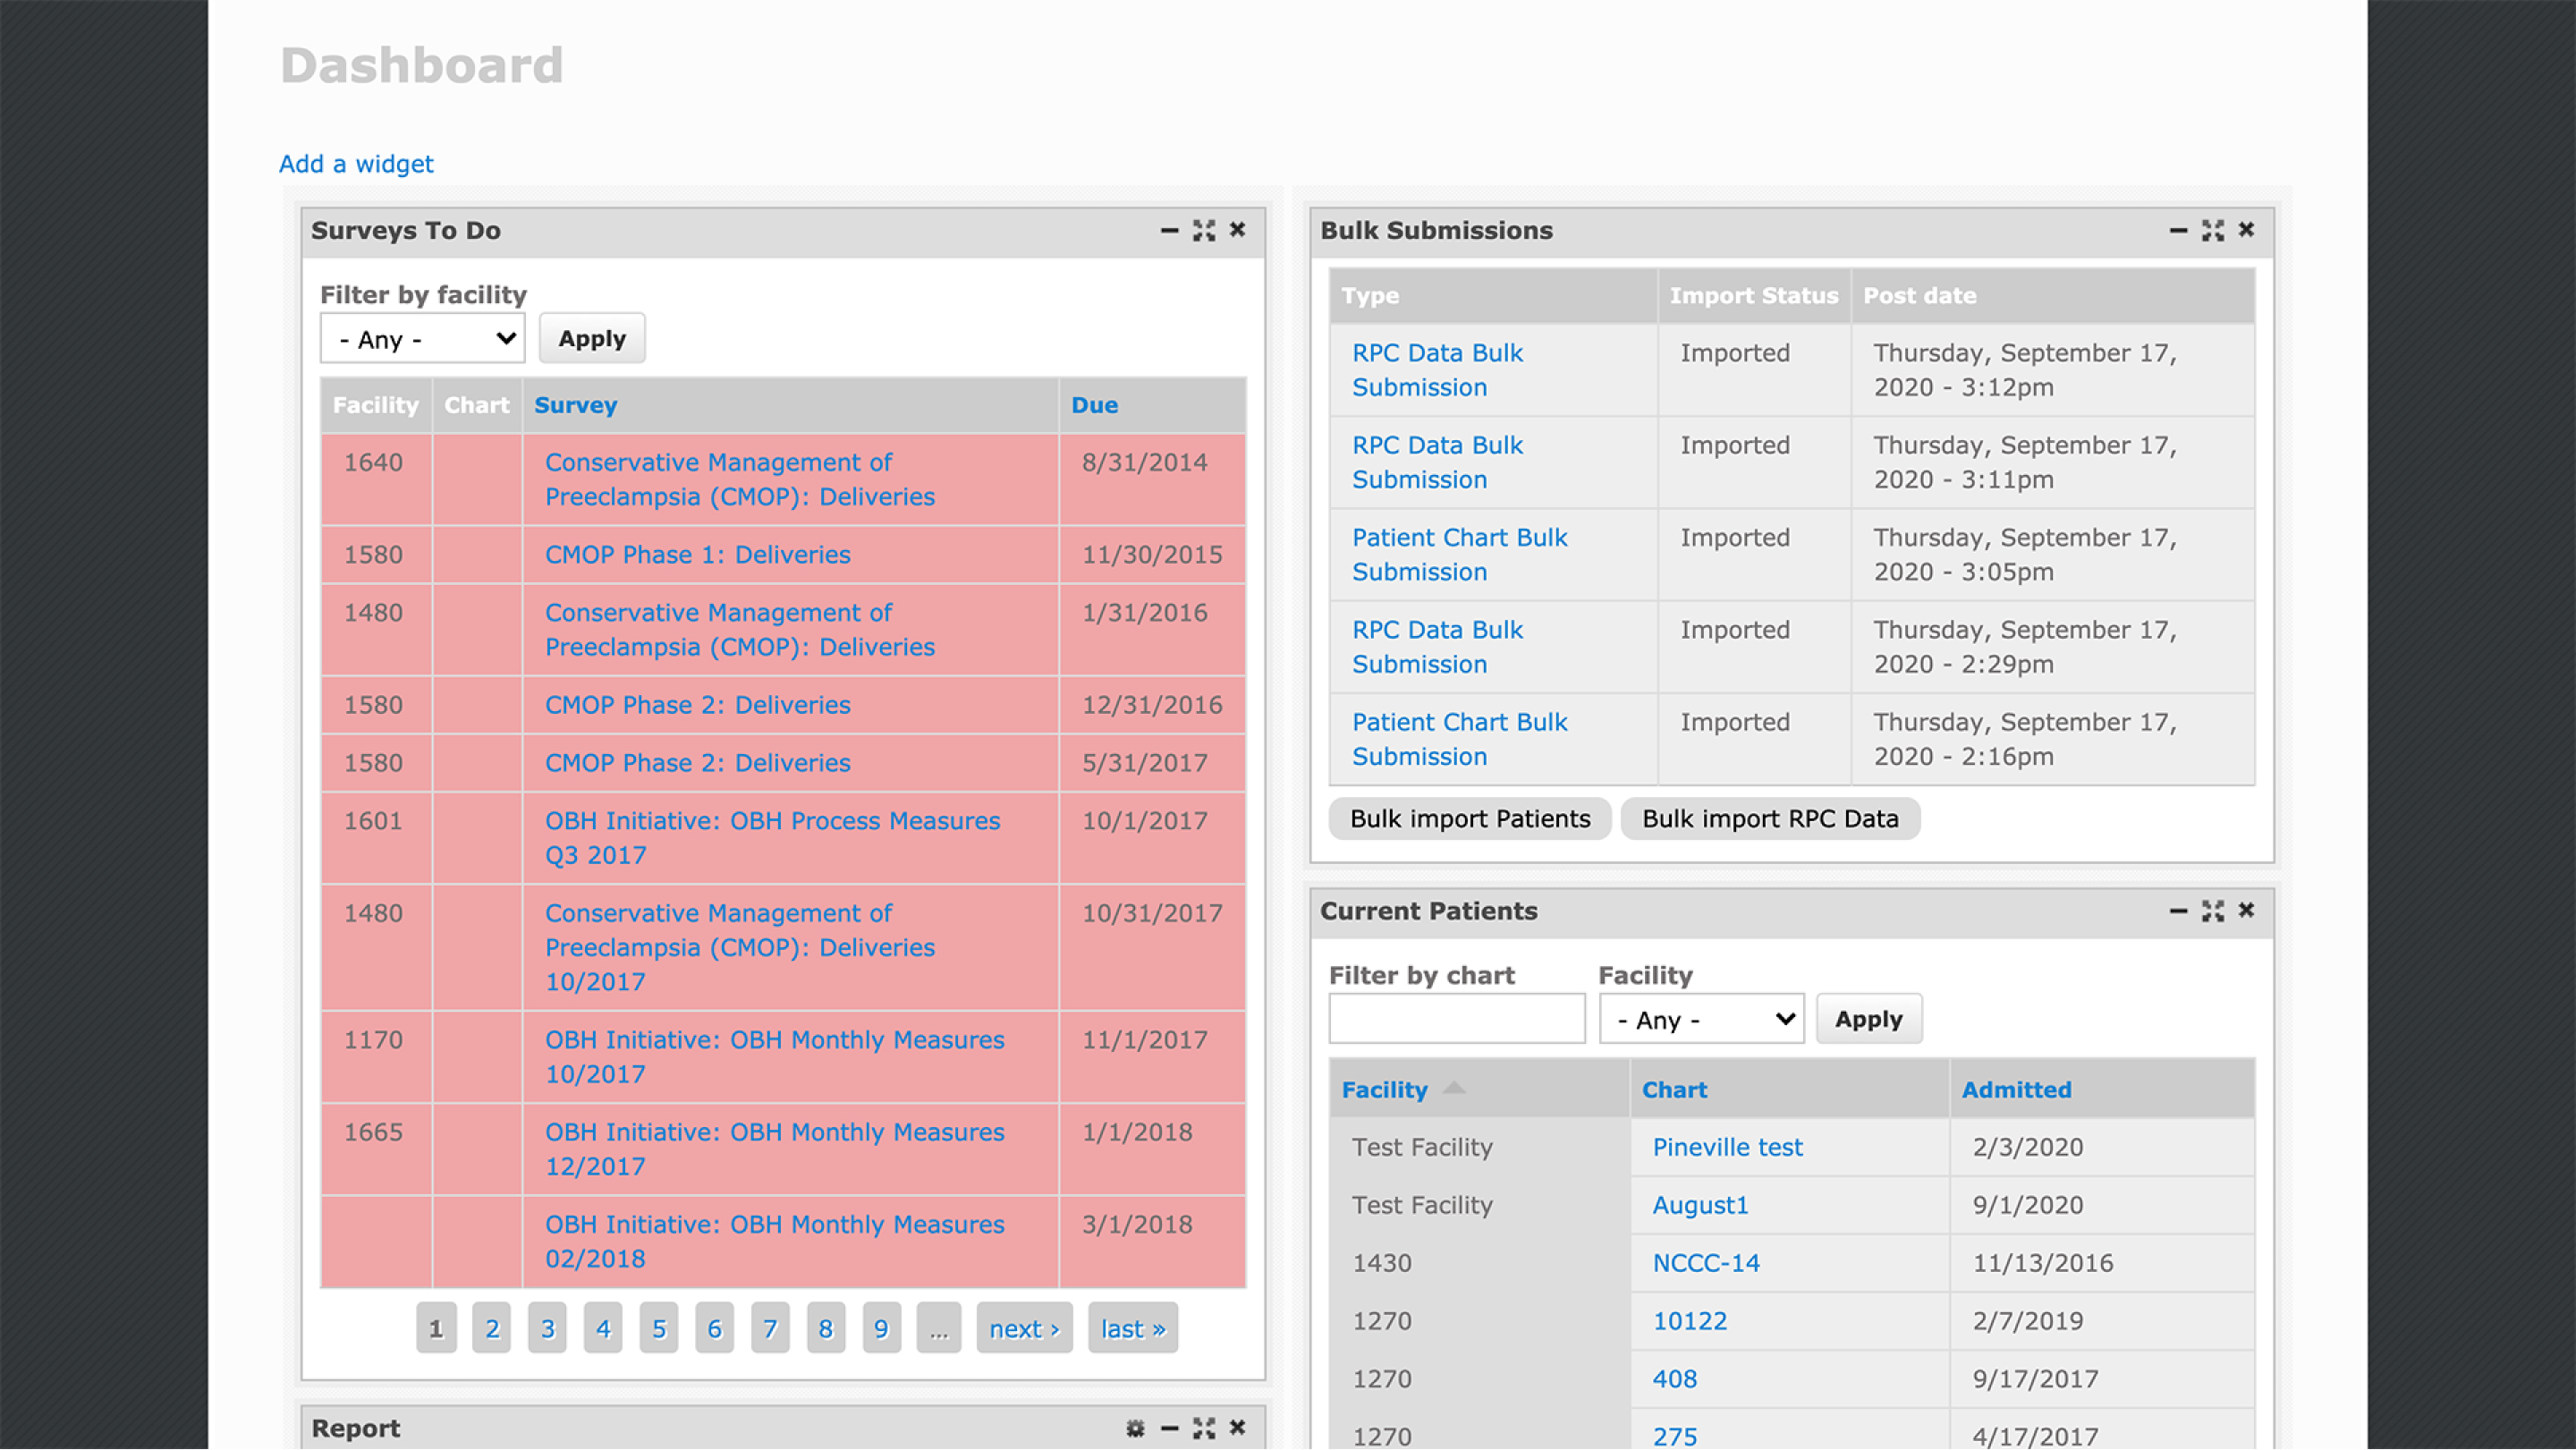
Task: Toggle the Facility column sort order
Action: tap(1384, 1090)
